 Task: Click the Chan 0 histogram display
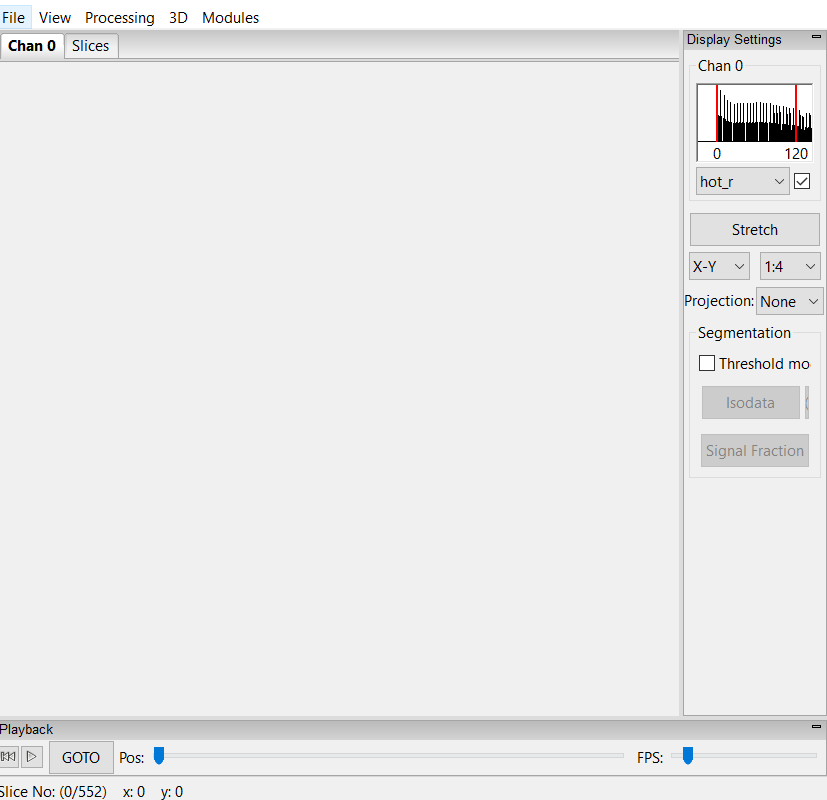[754, 113]
